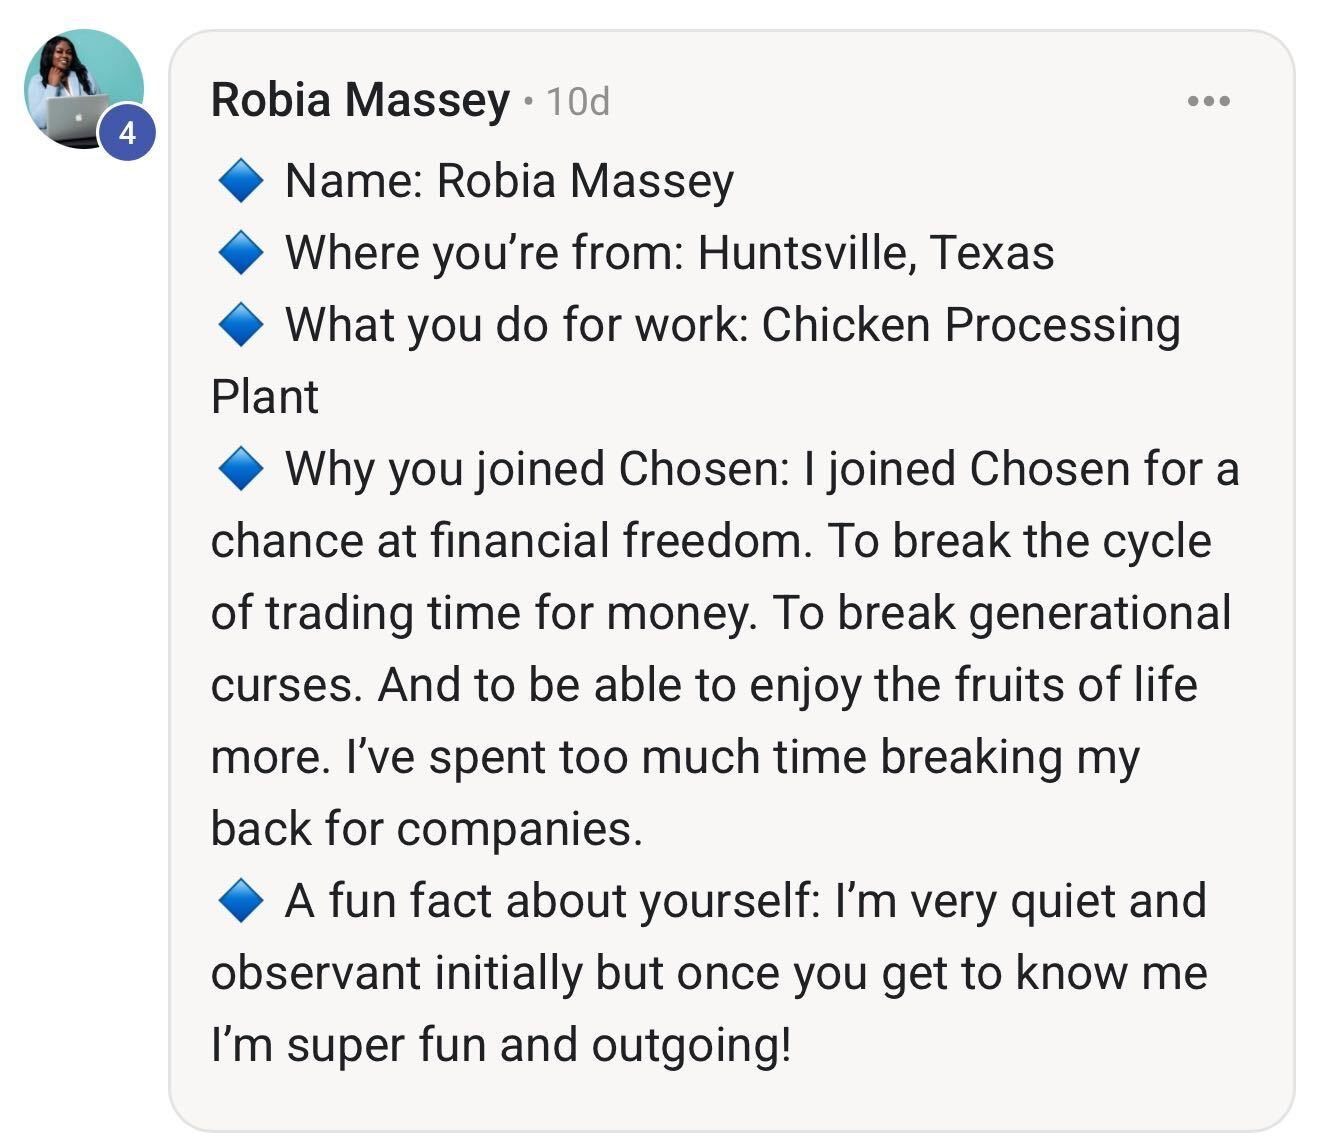Click the words Chicken Processing
The height and width of the screenshot is (1147, 1320).
(971, 326)
